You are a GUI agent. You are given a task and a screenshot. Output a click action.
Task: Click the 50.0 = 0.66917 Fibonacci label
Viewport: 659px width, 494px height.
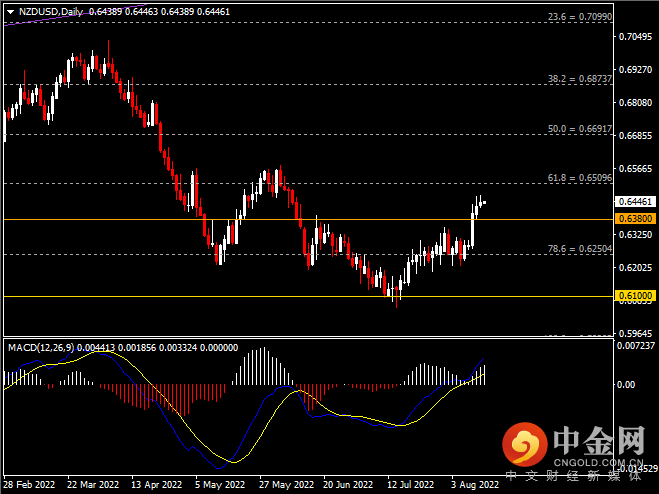coord(580,129)
